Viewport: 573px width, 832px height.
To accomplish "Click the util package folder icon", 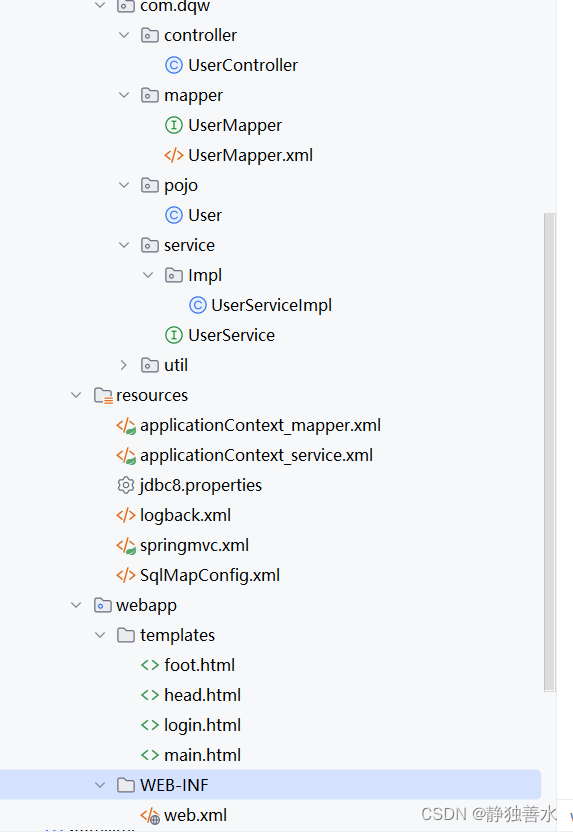I will [150, 365].
